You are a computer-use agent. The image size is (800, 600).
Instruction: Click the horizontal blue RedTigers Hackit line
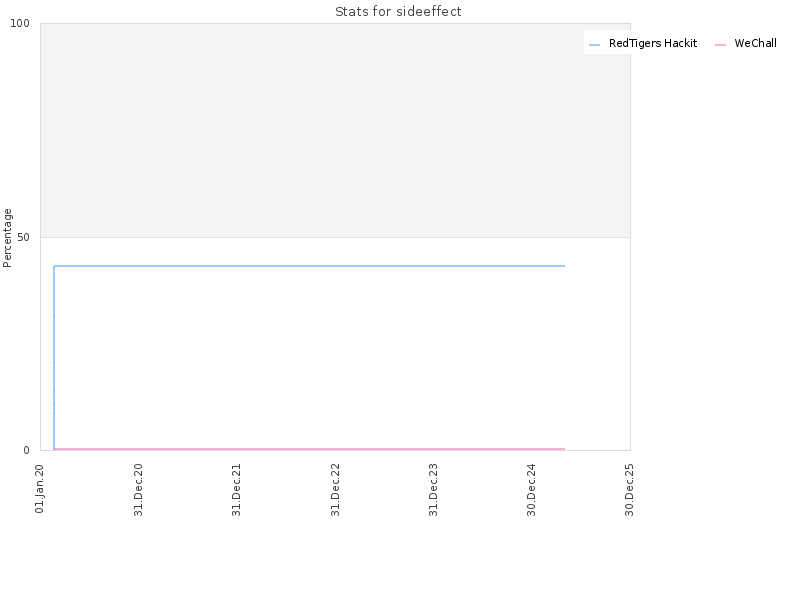point(309,266)
